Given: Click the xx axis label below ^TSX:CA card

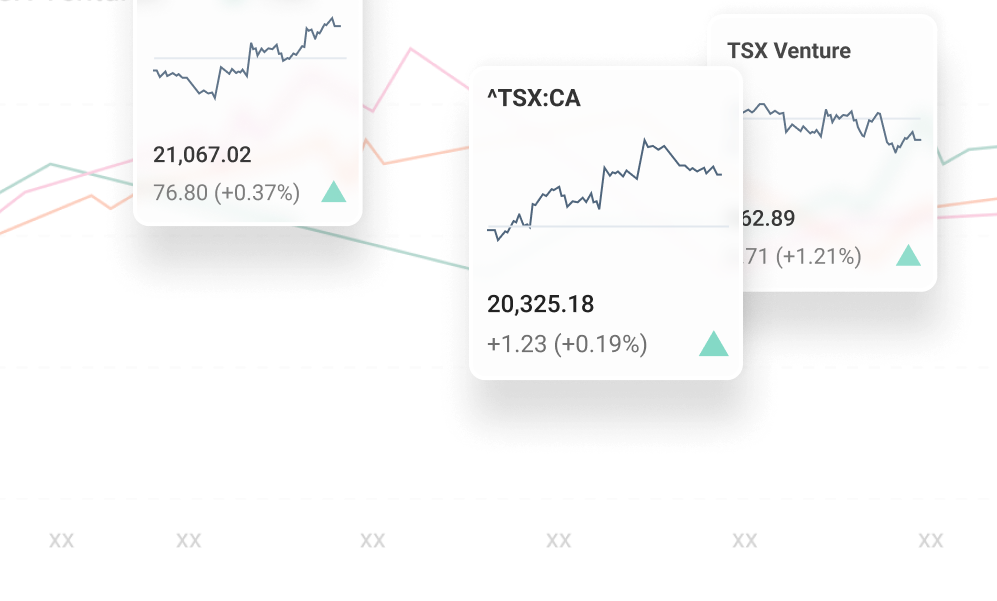Looking at the screenshot, I should coord(559,541).
